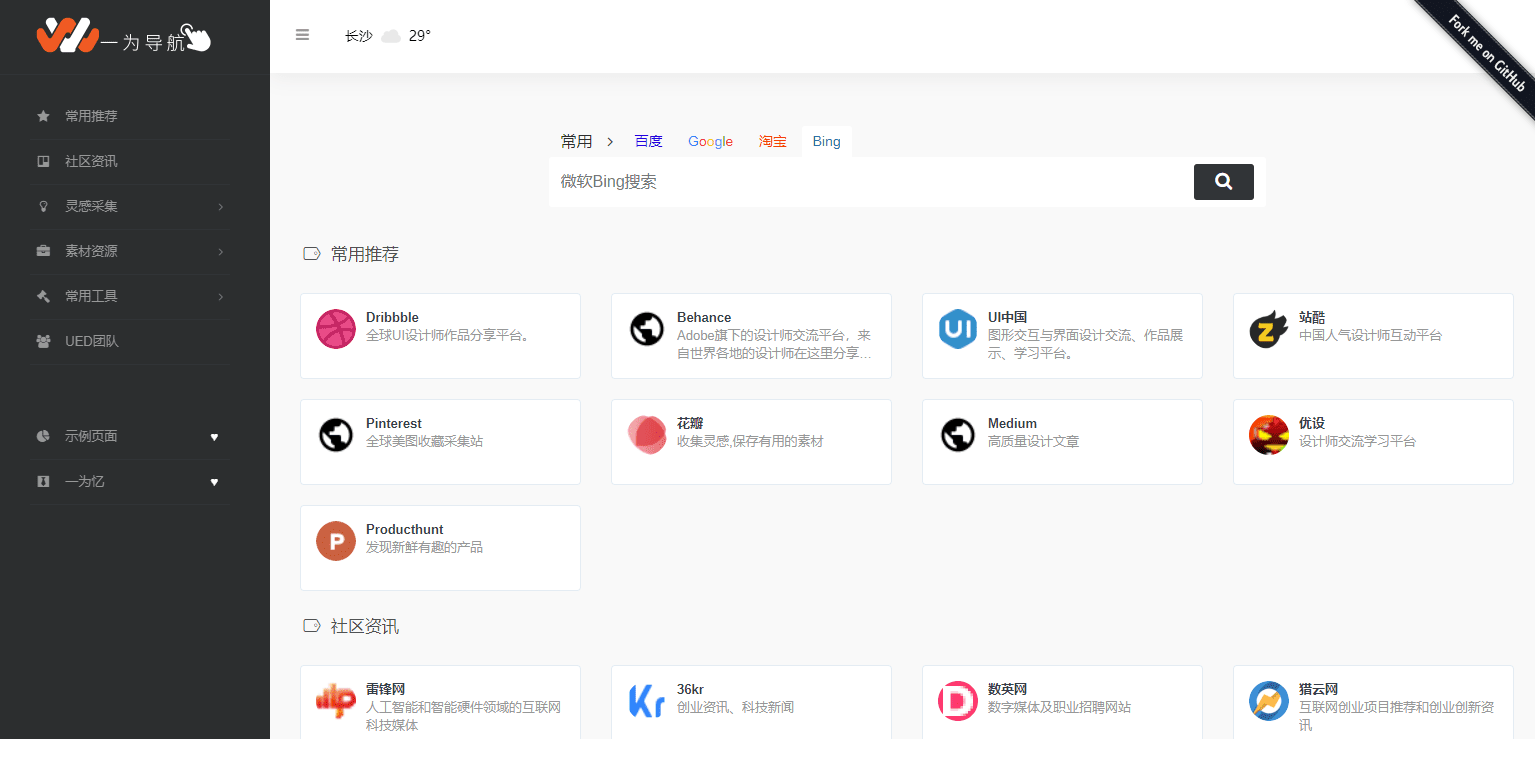The width and height of the screenshot is (1535, 762).
Task: Click the cloud weather icon
Action: [391, 36]
